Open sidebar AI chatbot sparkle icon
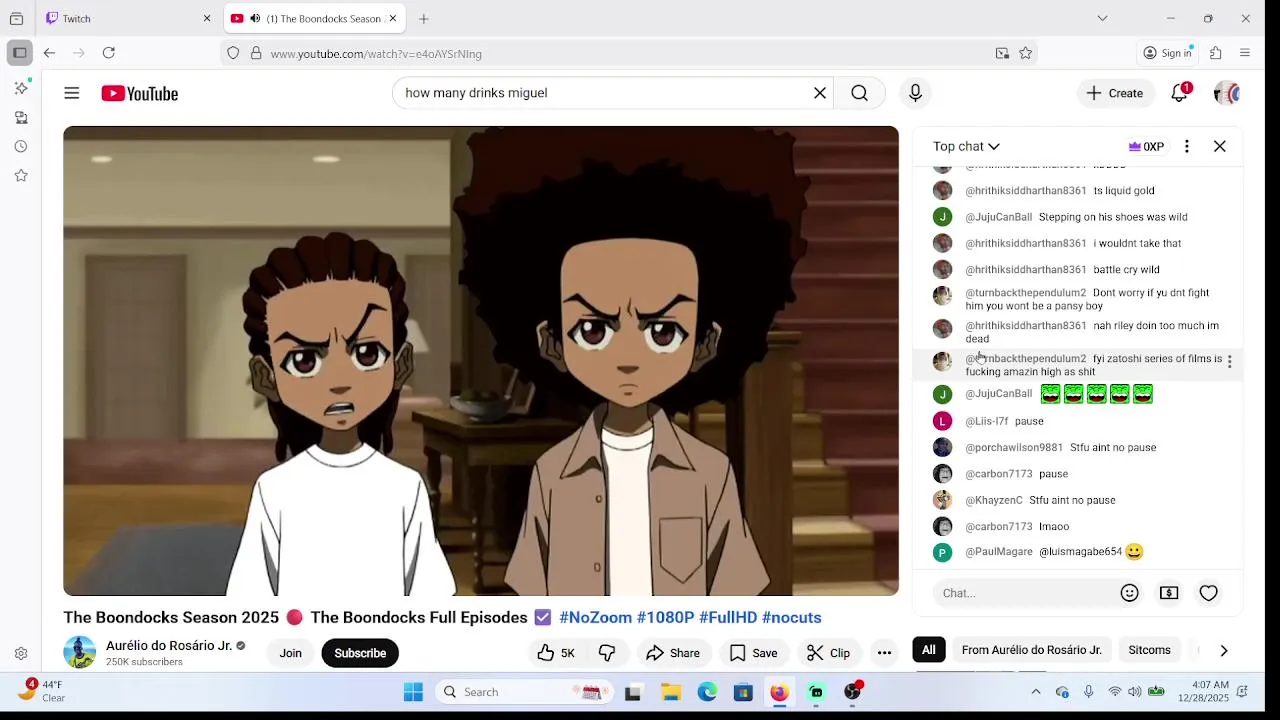The image size is (1280, 720). (x=21, y=88)
